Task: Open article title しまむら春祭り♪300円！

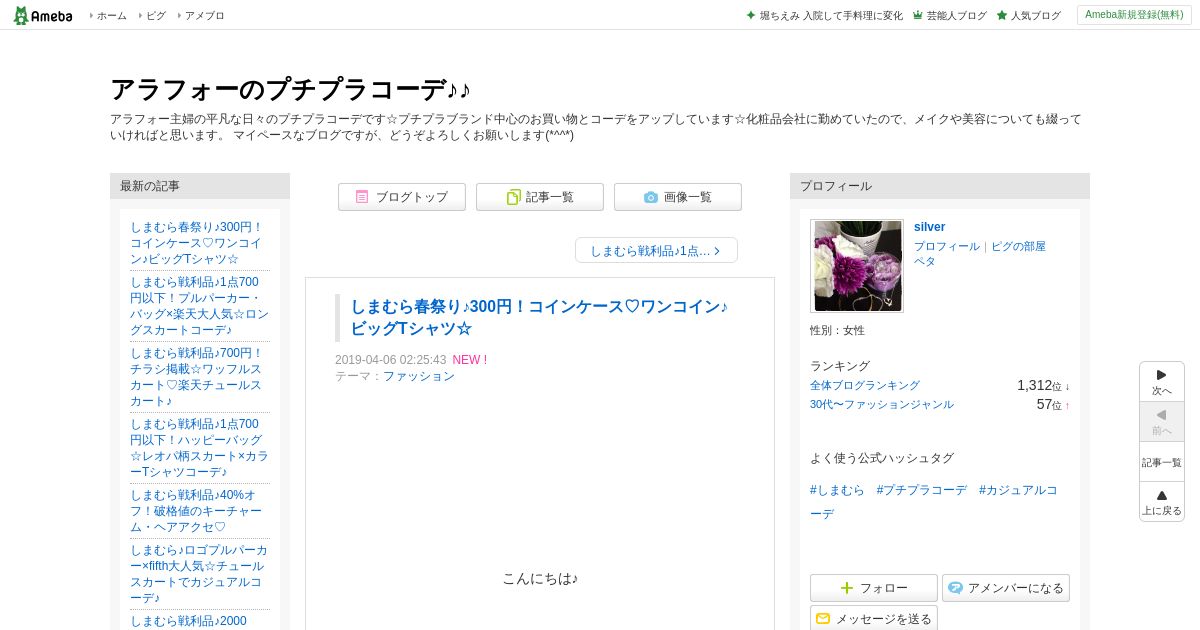Action: pyautogui.click(x=540, y=317)
